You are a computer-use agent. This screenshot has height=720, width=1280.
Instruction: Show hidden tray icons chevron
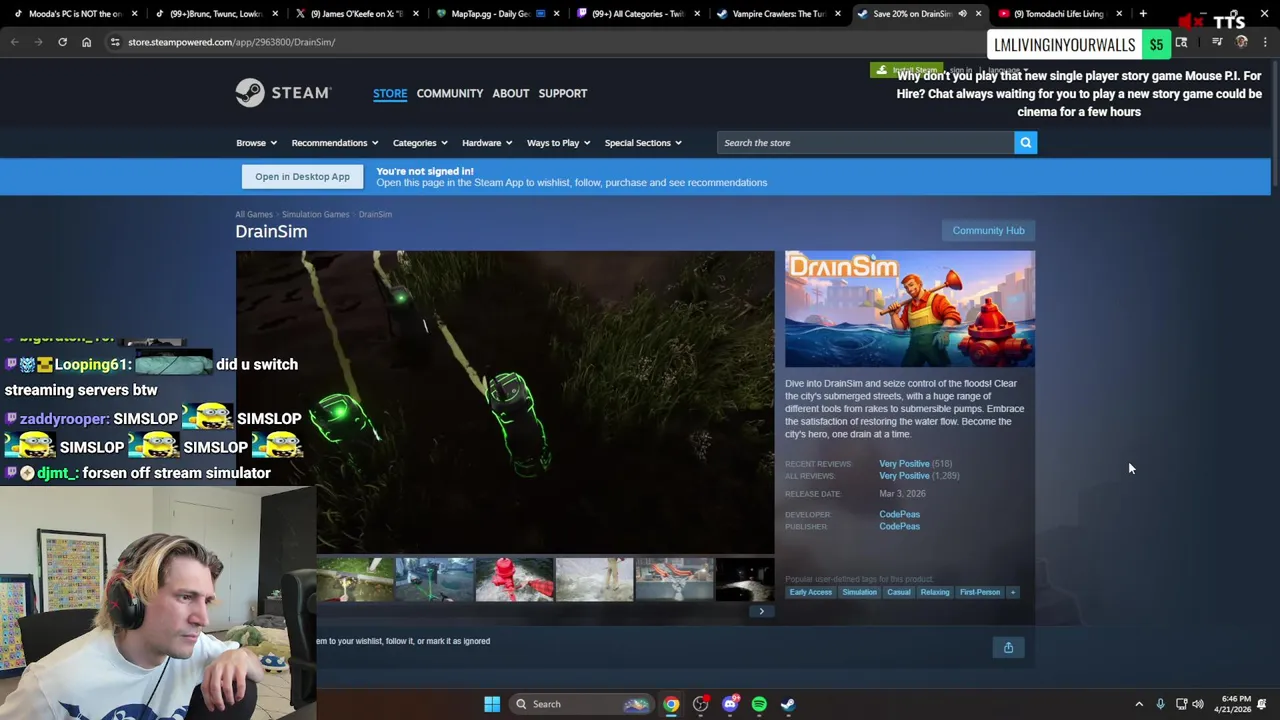(1139, 704)
